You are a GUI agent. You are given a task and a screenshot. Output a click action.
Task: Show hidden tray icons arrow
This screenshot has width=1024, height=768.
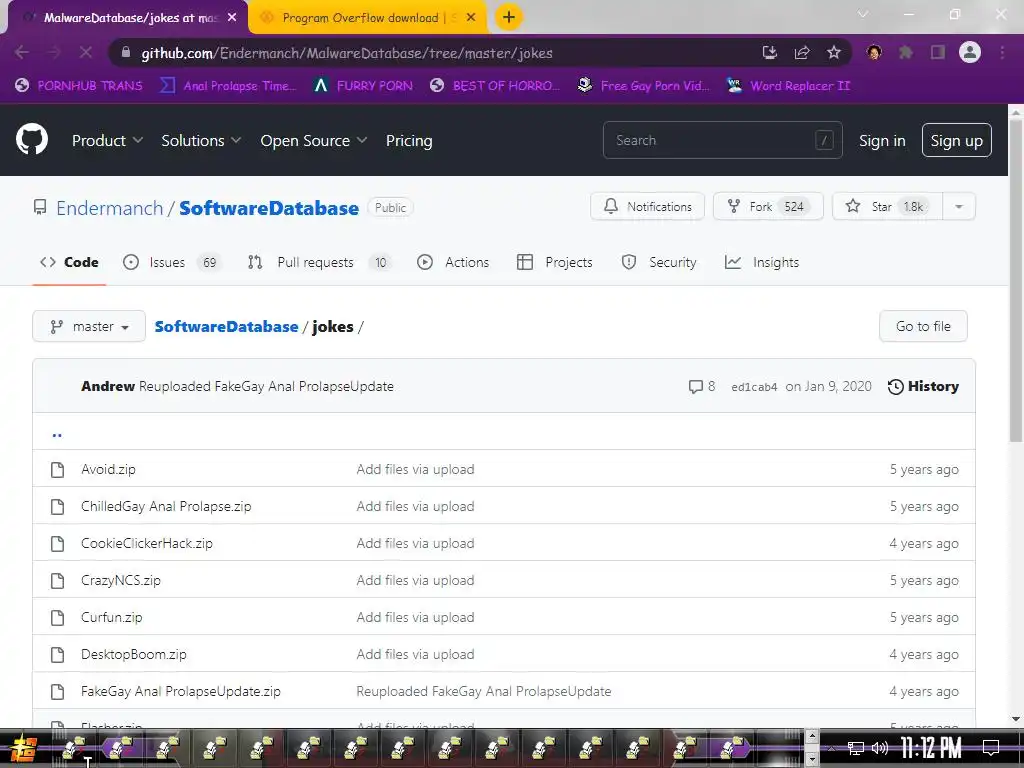[831, 748]
